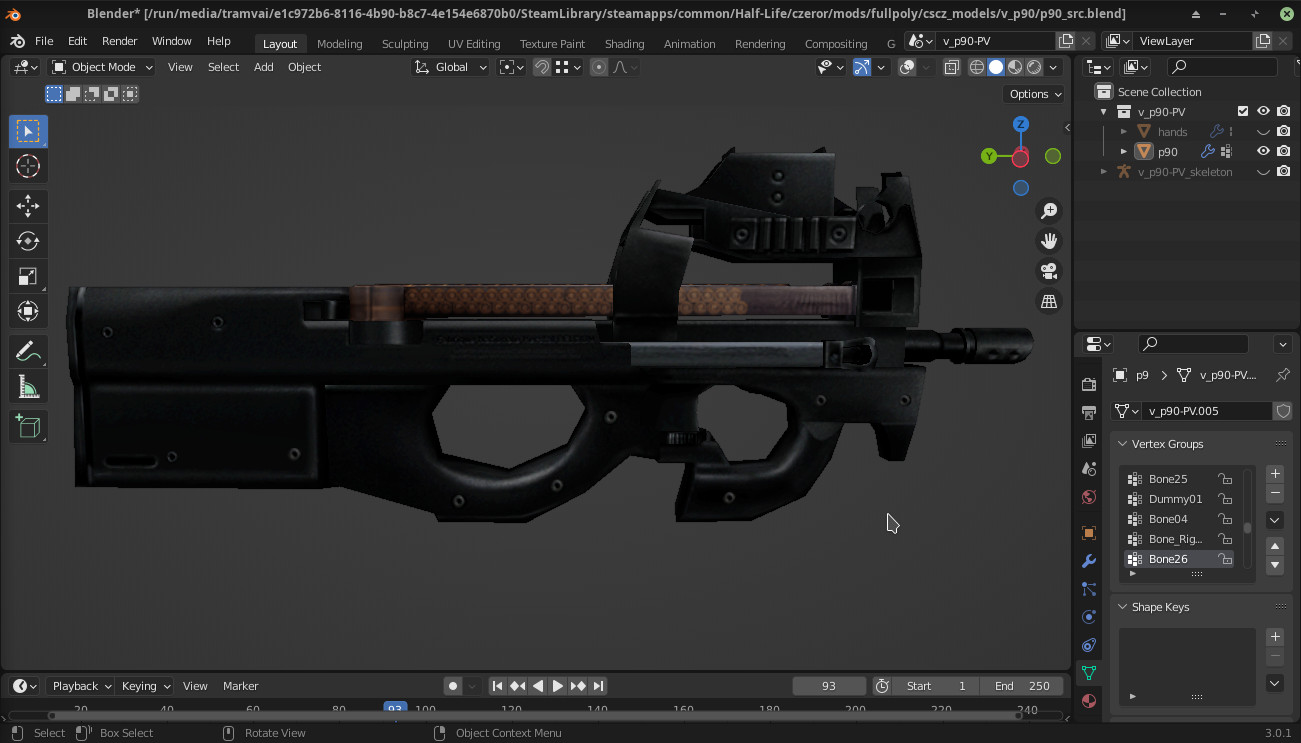The image size is (1301, 743).
Task: Select the Rotate tool
Action: tap(27, 240)
